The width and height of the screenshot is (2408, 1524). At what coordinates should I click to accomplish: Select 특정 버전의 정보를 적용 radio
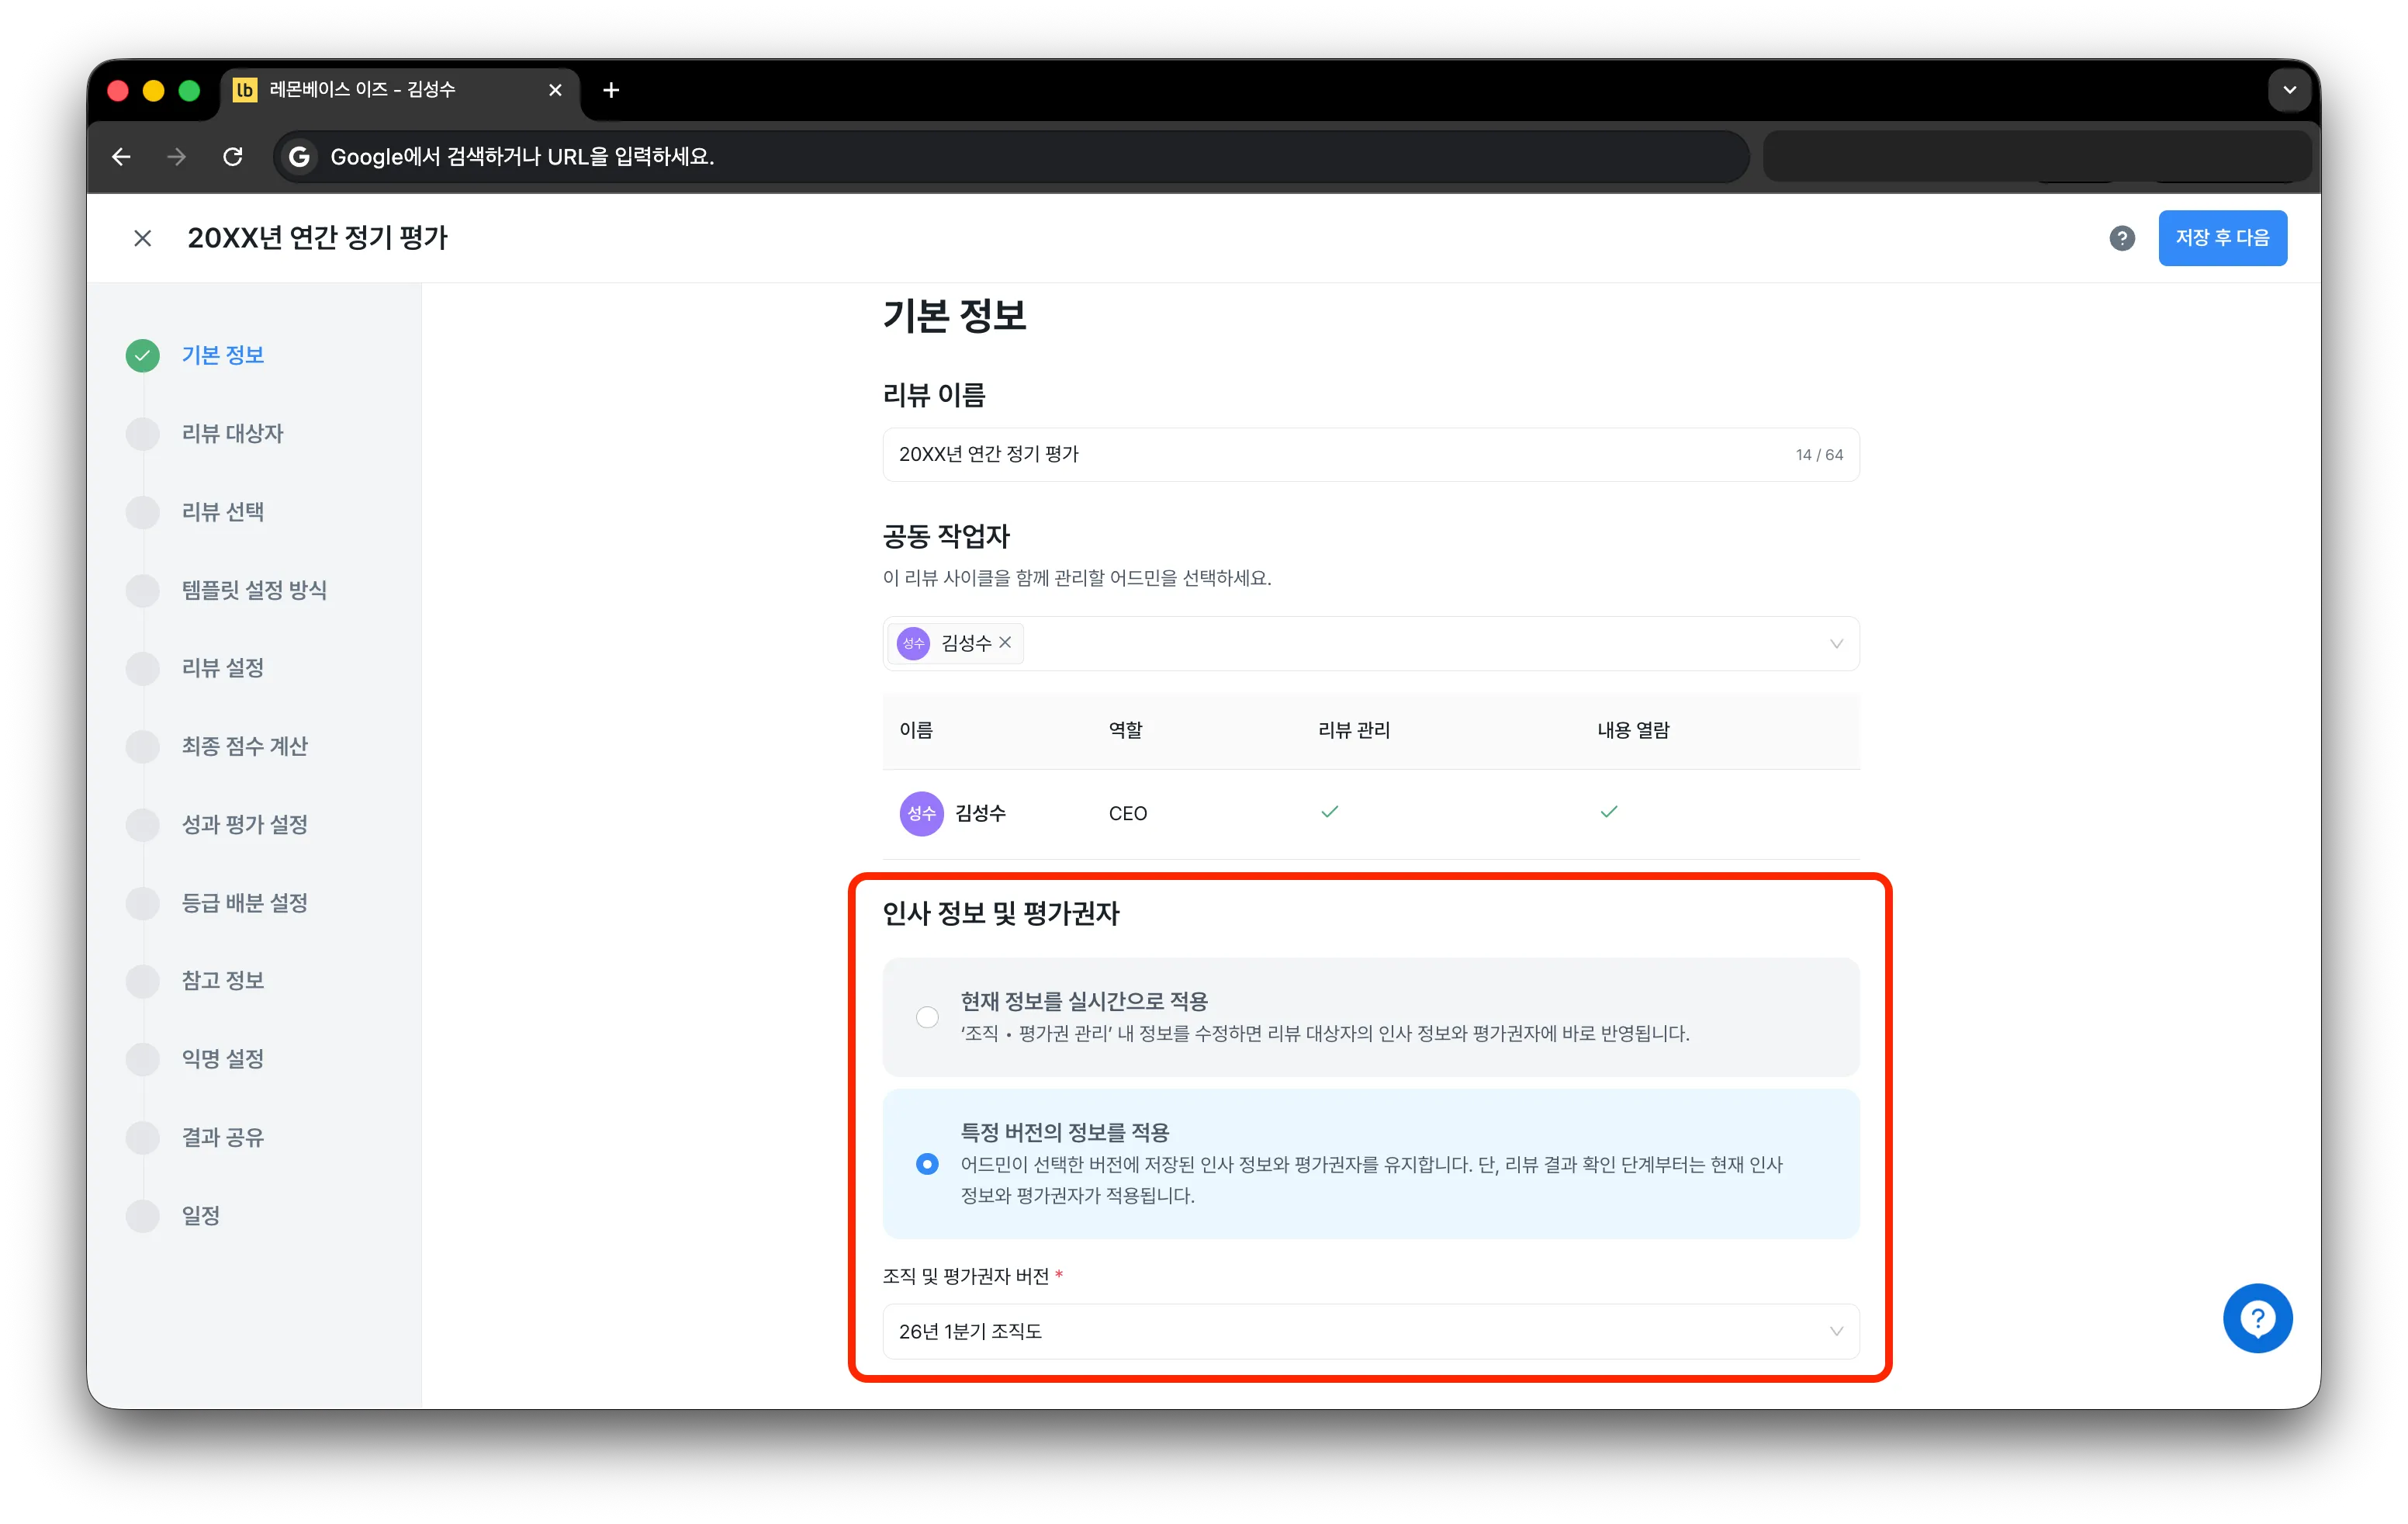point(927,1164)
